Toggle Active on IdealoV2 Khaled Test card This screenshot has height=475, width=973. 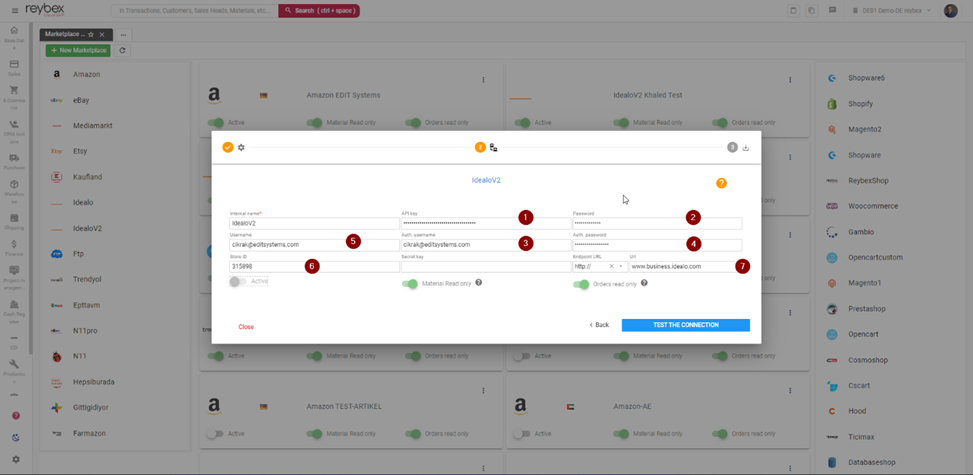coord(522,123)
